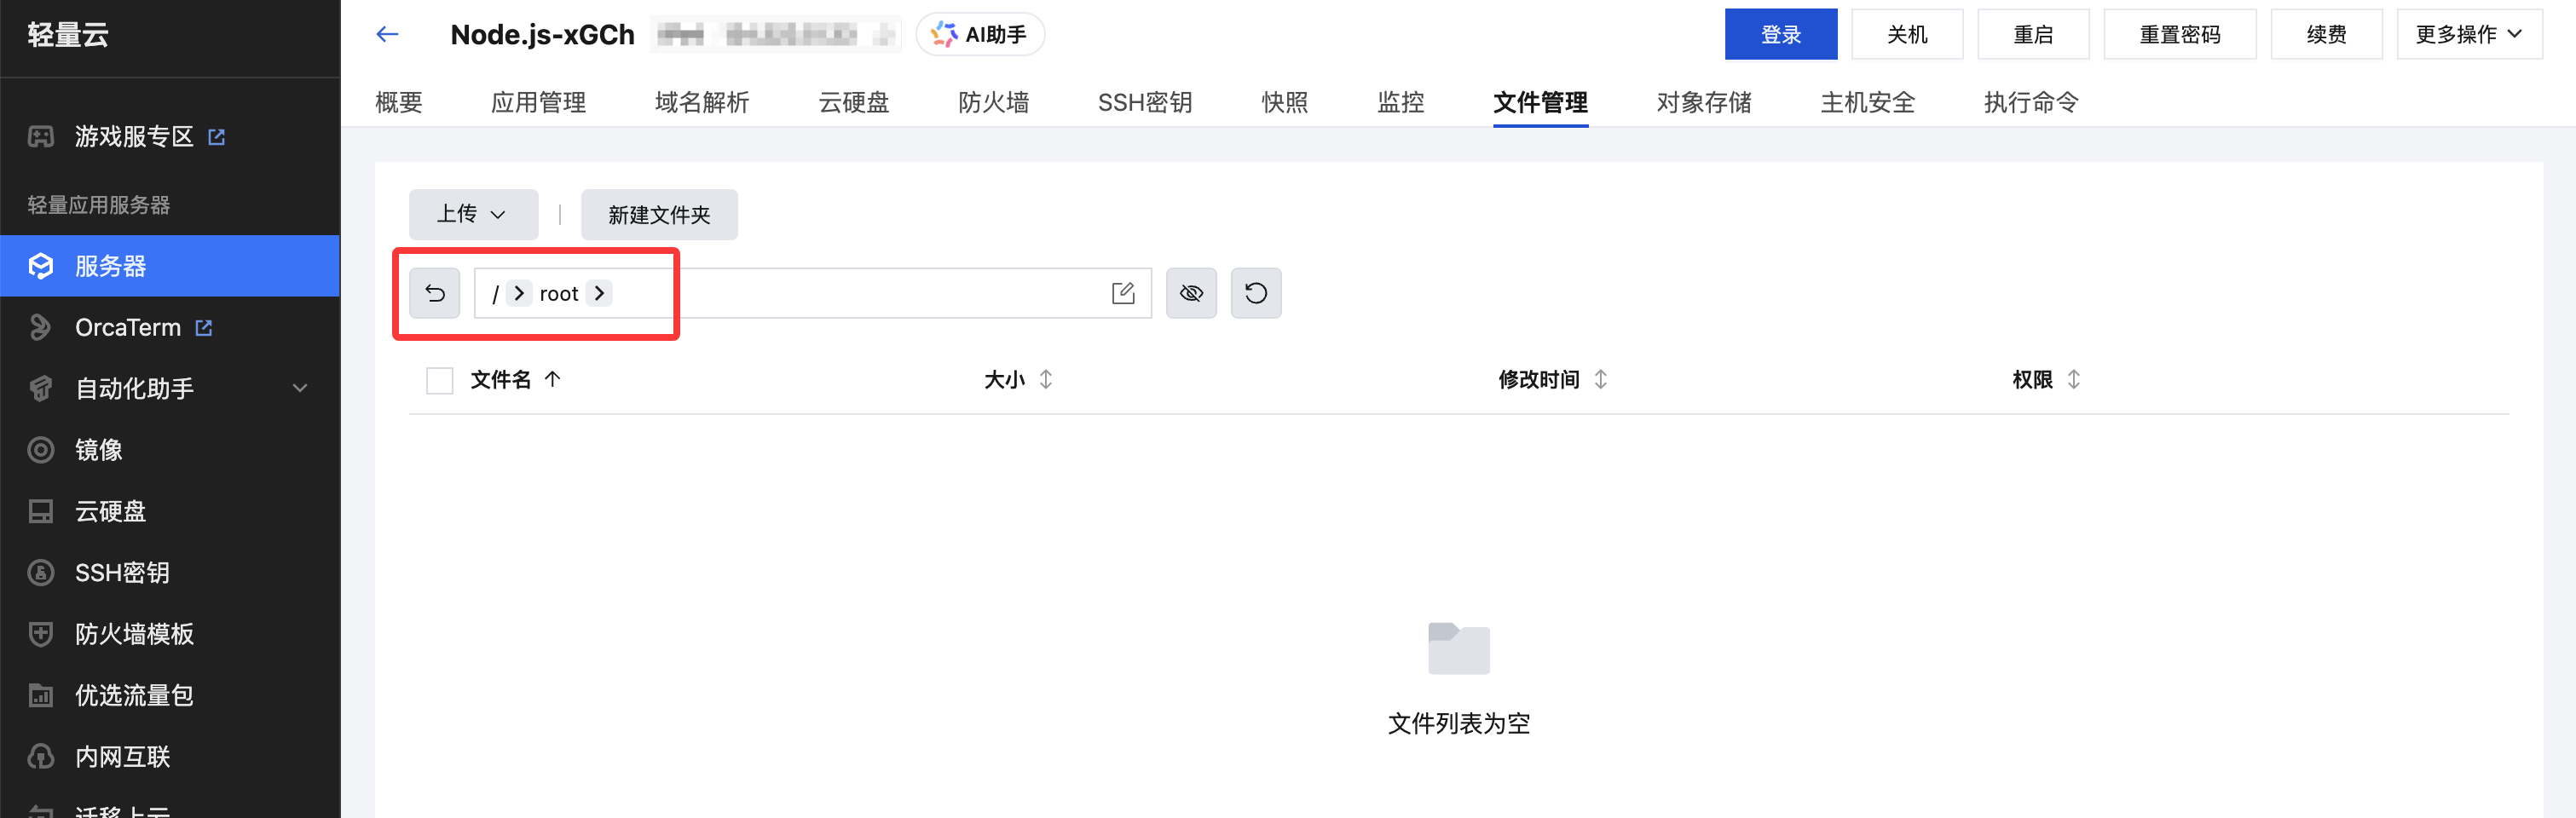Click the OrcaTerm sidebar icon

pos(41,327)
